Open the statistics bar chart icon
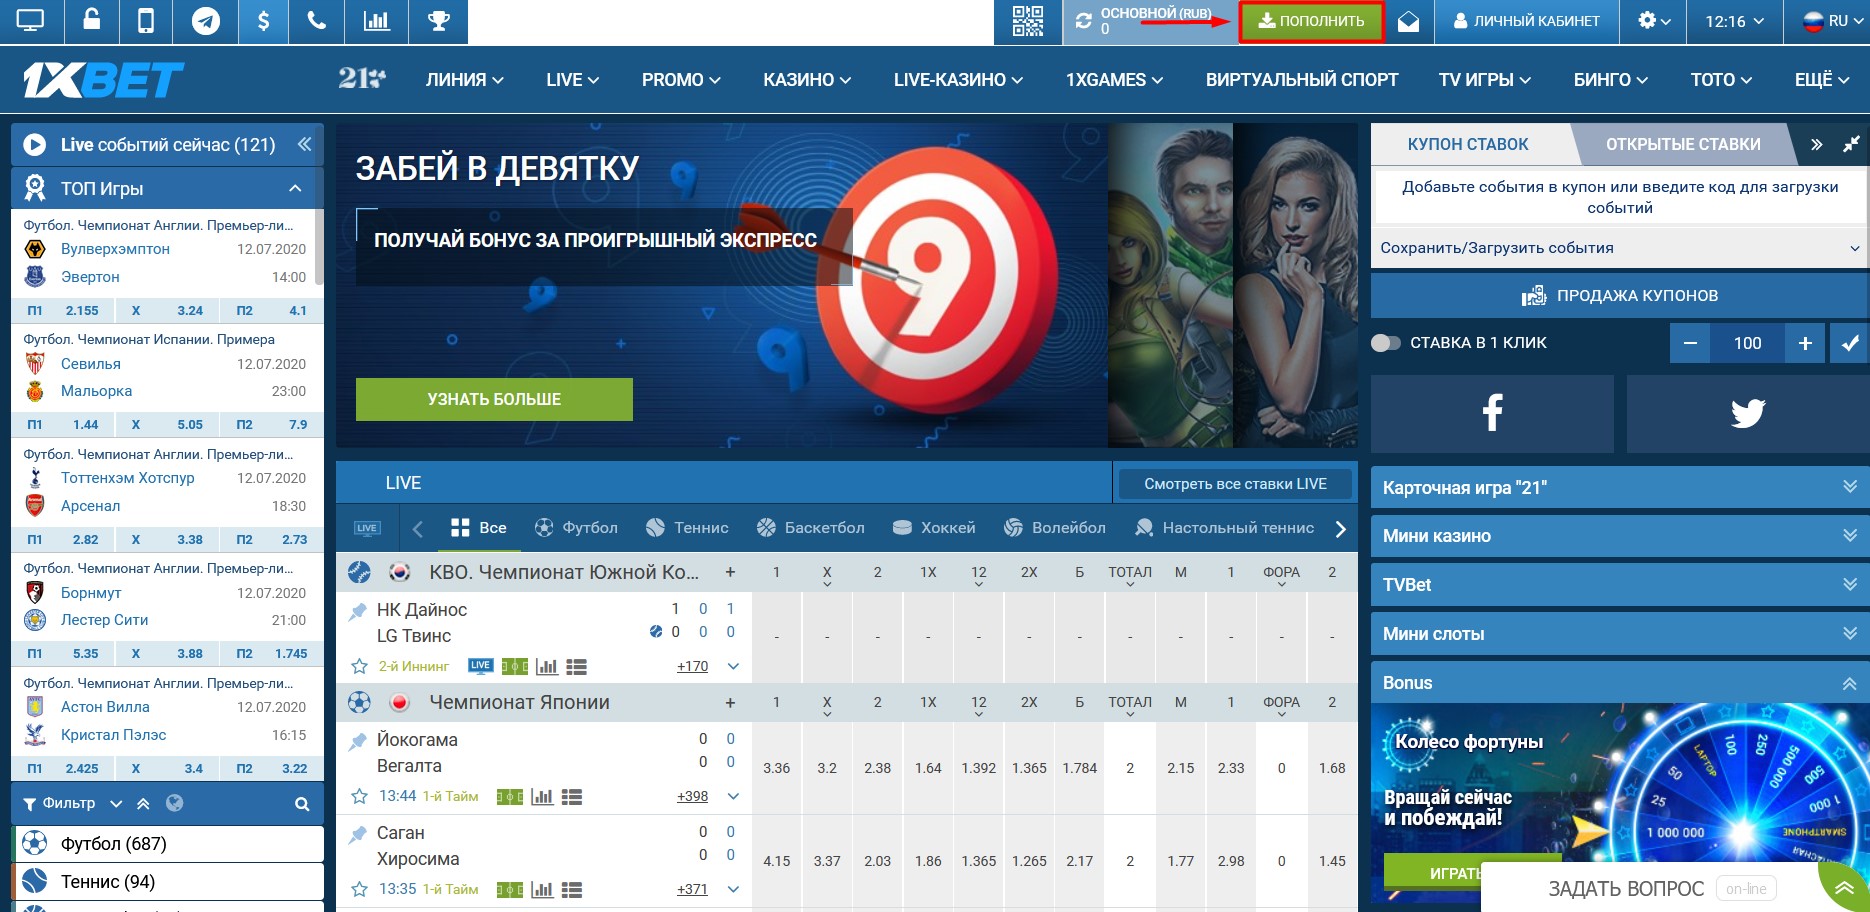The image size is (1870, 912). pyautogui.click(x=377, y=21)
